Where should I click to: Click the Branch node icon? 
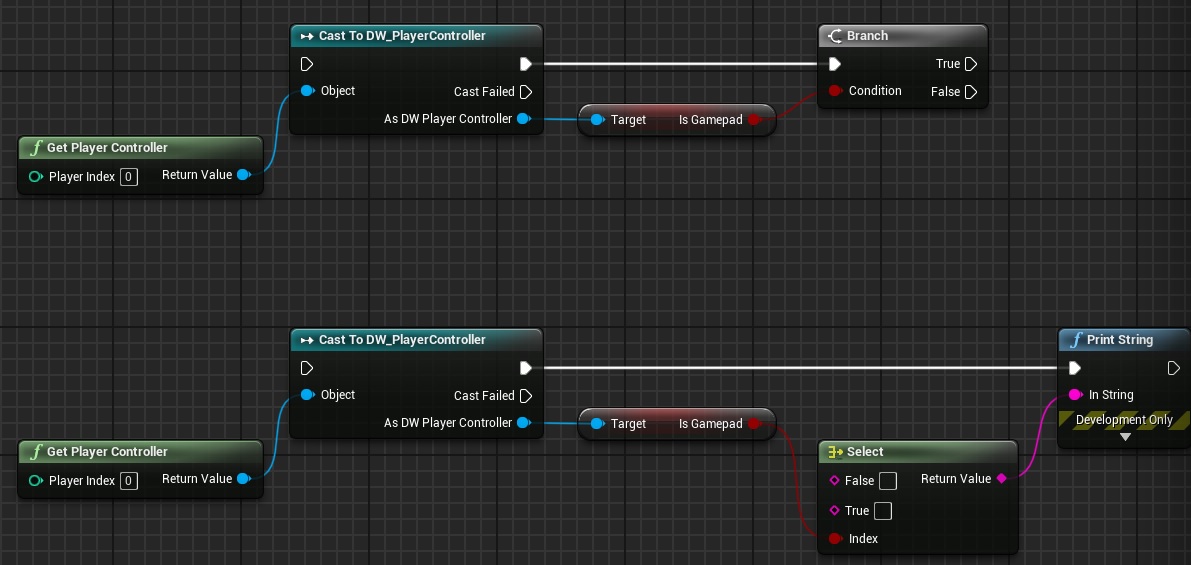835,36
